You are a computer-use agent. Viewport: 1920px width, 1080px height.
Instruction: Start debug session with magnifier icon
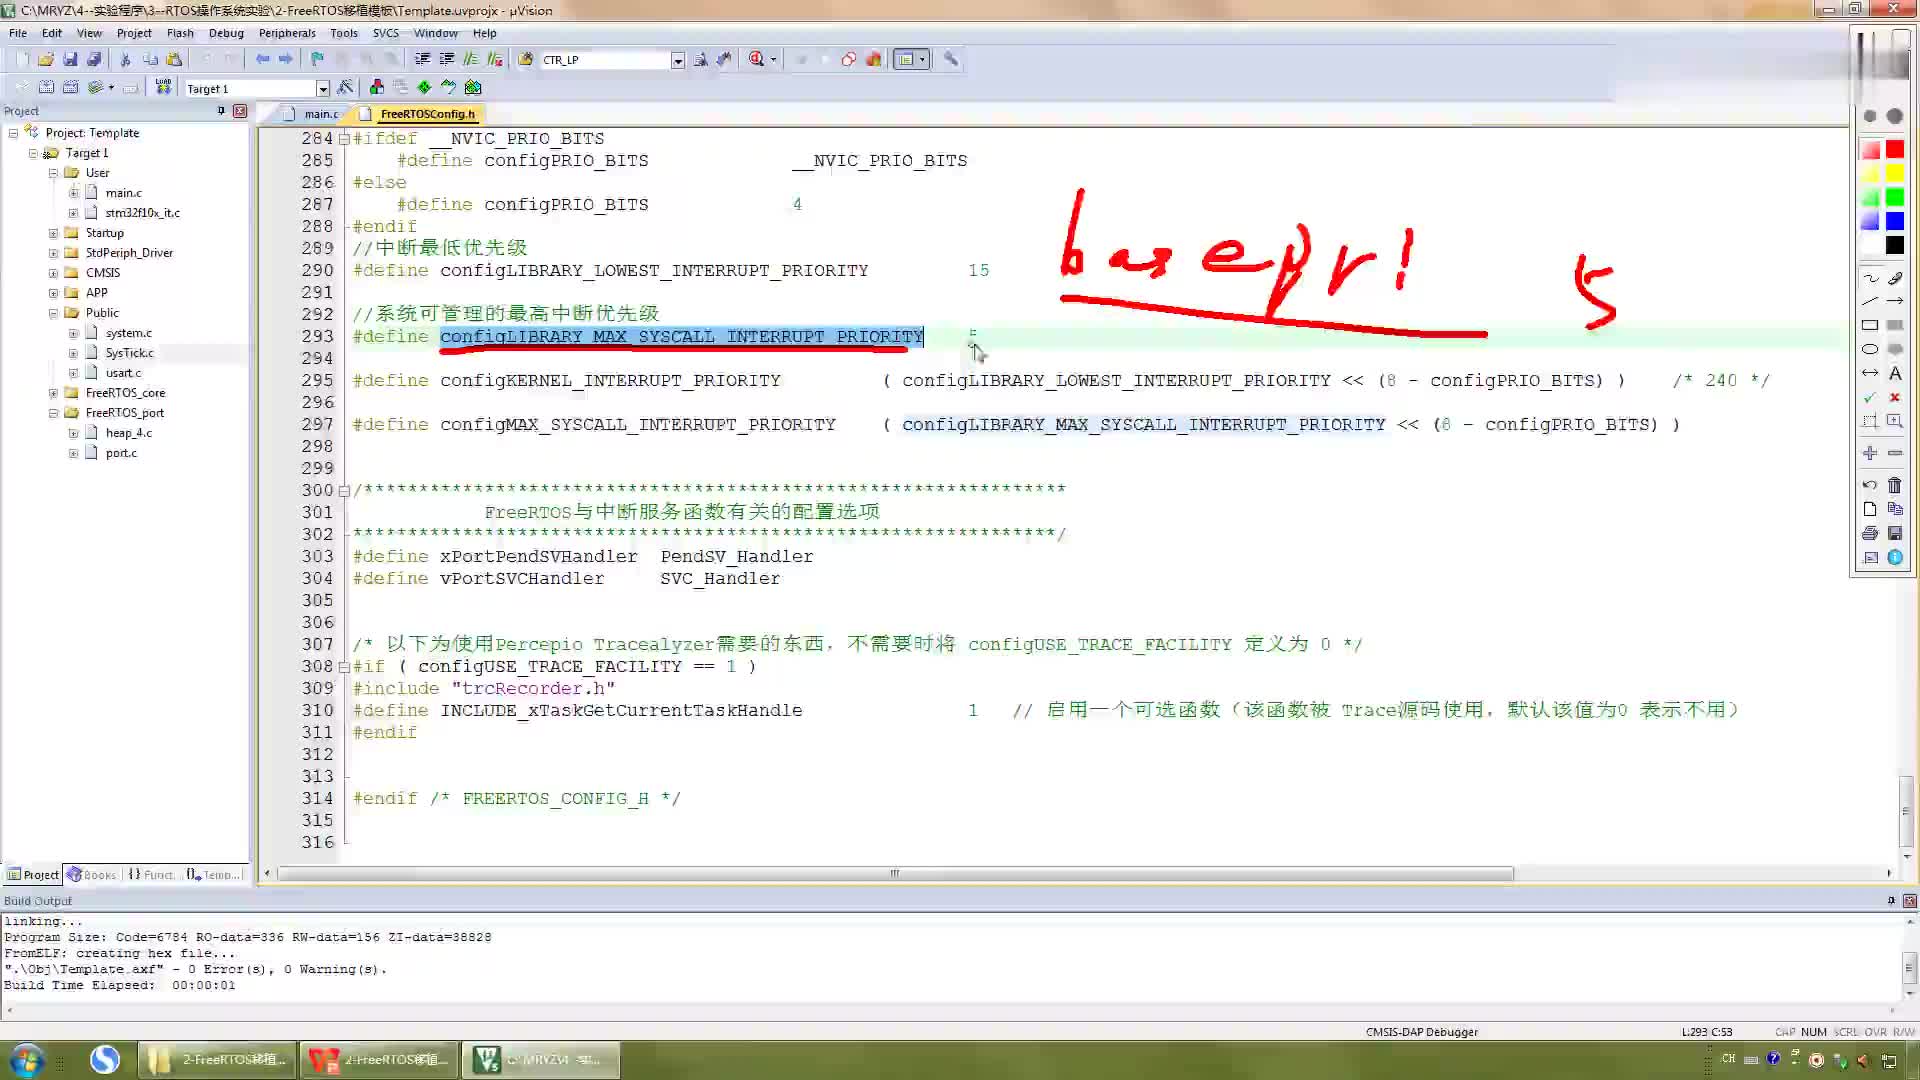pos(757,60)
